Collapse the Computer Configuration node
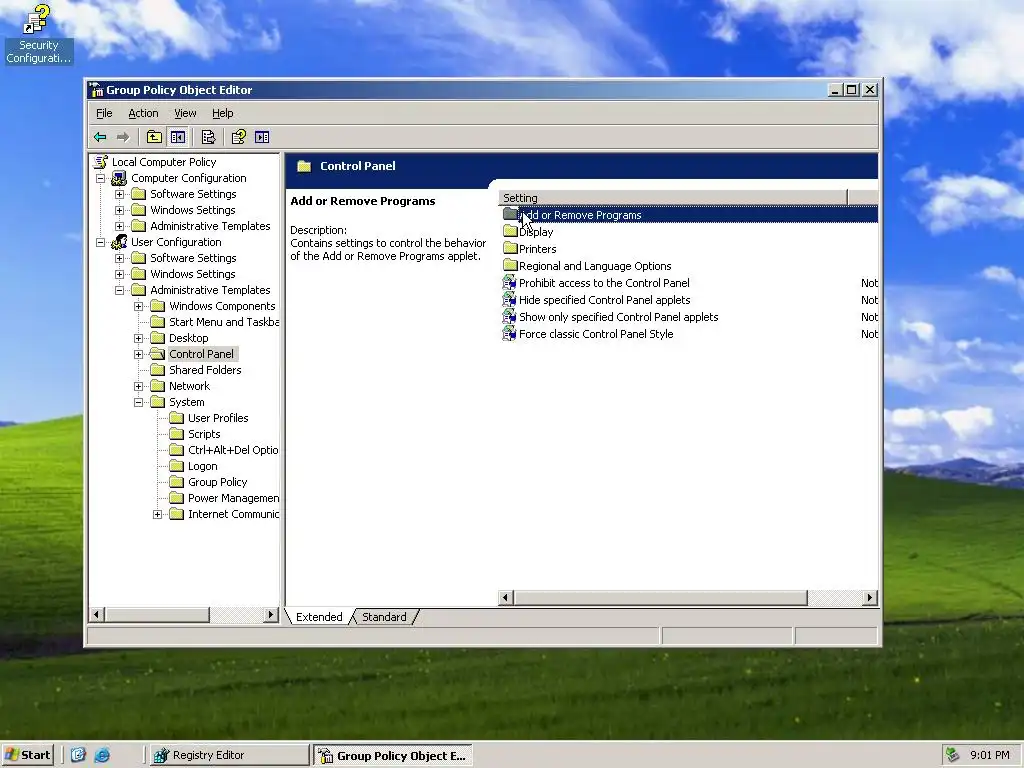The image size is (1024, 768). coord(101,178)
